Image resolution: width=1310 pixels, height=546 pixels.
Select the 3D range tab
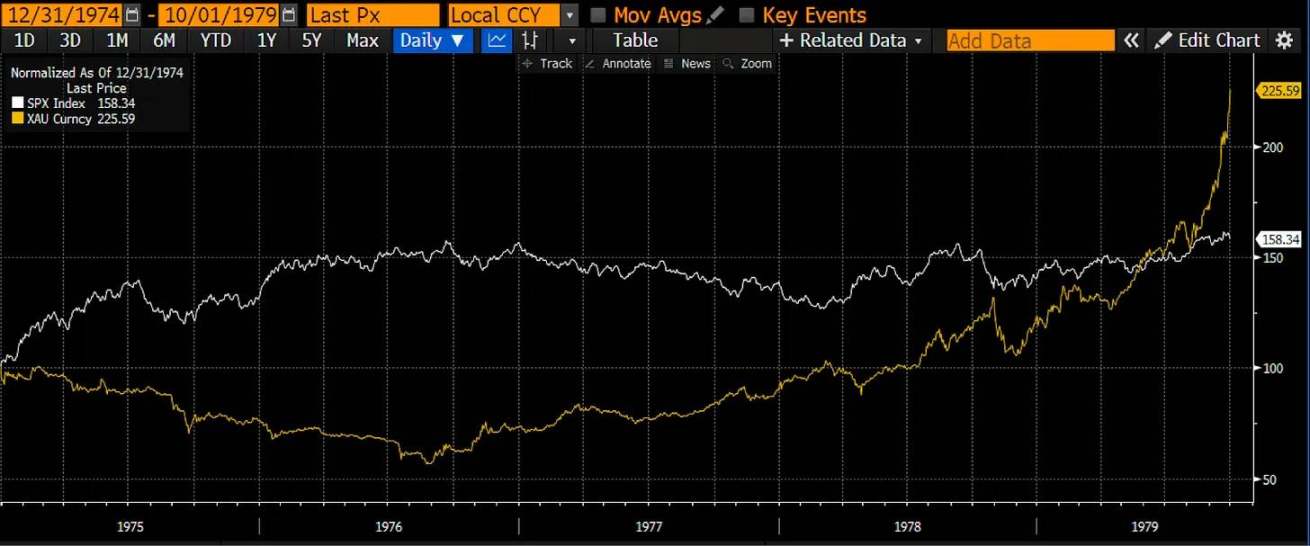click(70, 40)
